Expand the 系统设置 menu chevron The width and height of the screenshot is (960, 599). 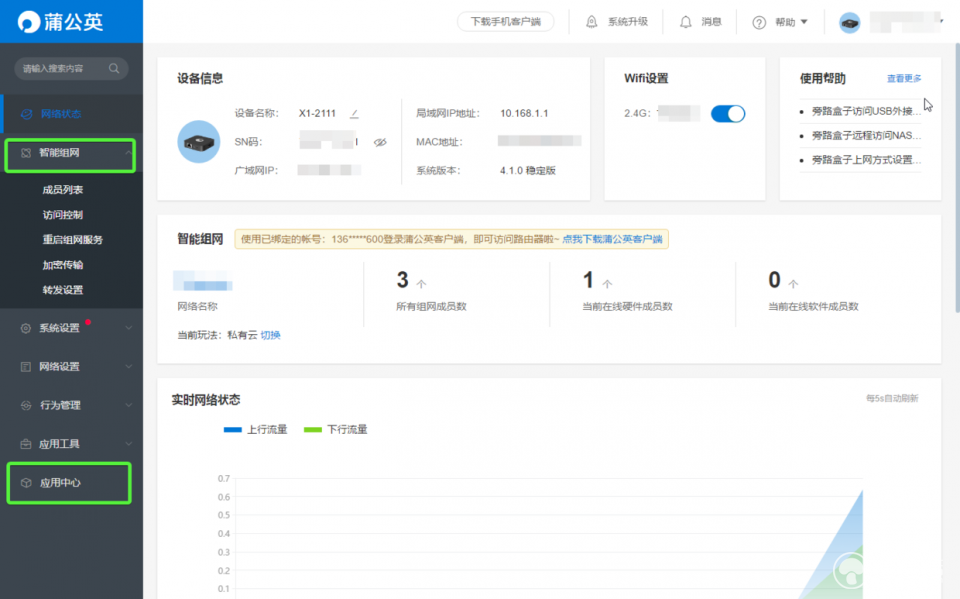(x=129, y=328)
